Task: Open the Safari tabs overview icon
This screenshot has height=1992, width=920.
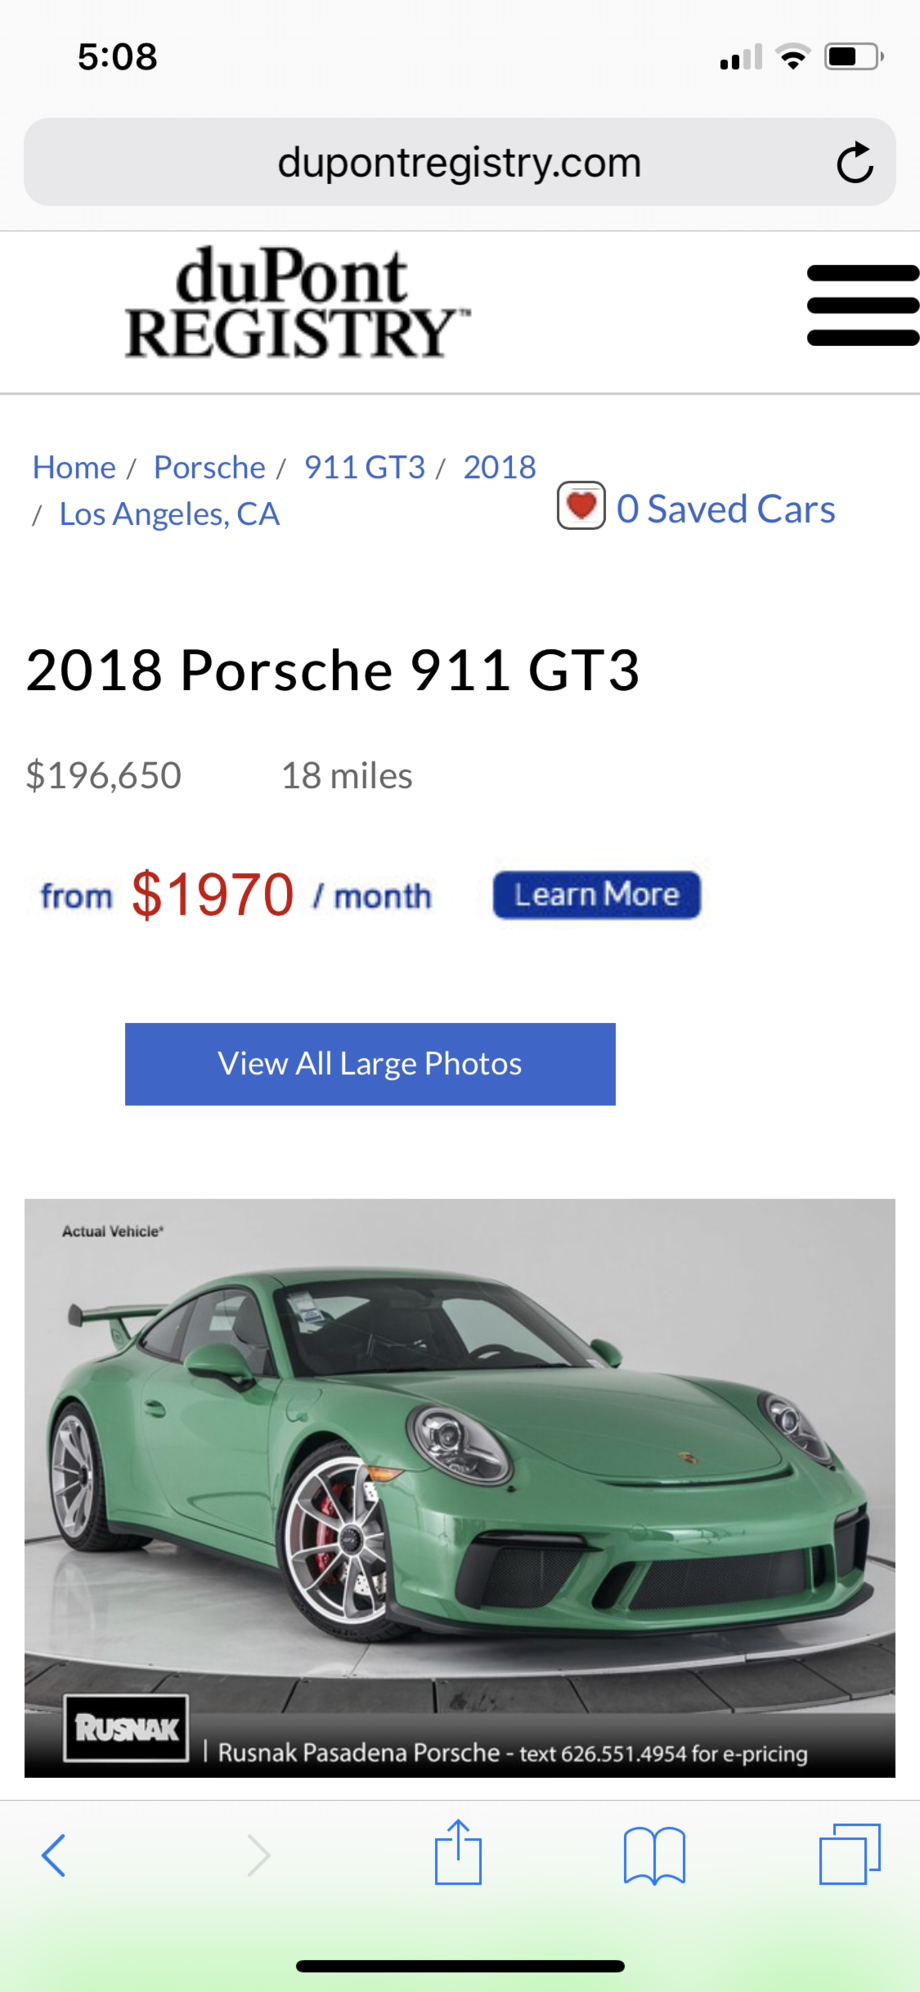Action: pos(850,1854)
